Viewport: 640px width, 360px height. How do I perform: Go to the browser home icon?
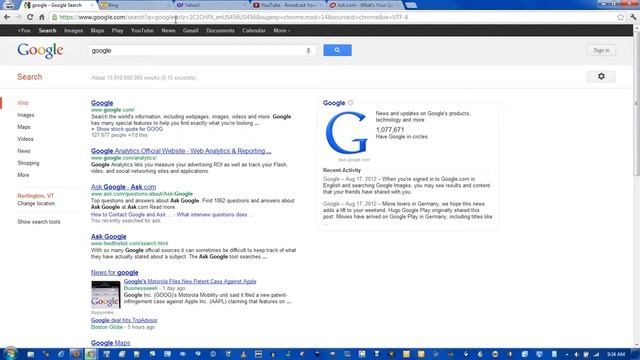(41, 17)
